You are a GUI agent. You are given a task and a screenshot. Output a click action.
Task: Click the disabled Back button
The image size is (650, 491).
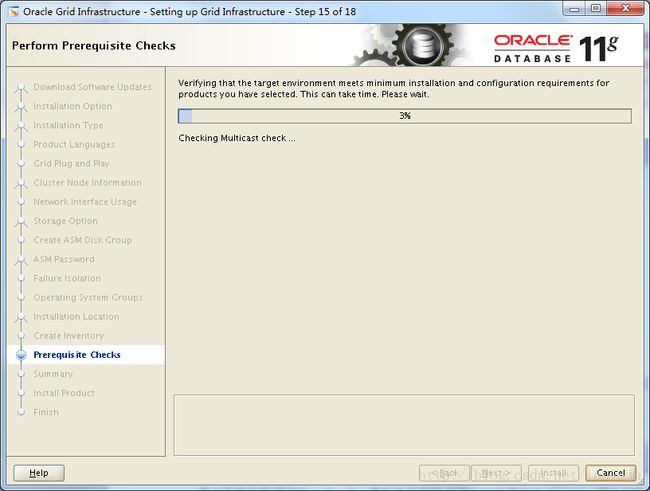coord(444,473)
